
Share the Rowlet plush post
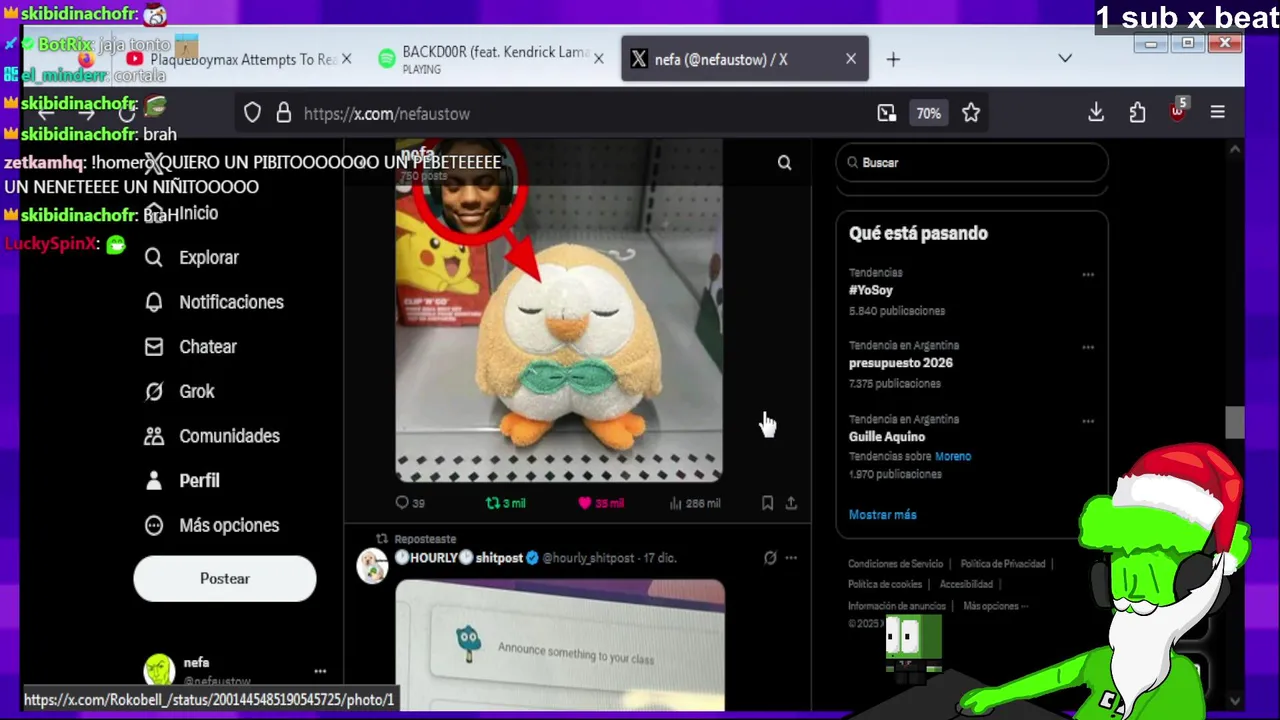pyautogui.click(x=791, y=503)
